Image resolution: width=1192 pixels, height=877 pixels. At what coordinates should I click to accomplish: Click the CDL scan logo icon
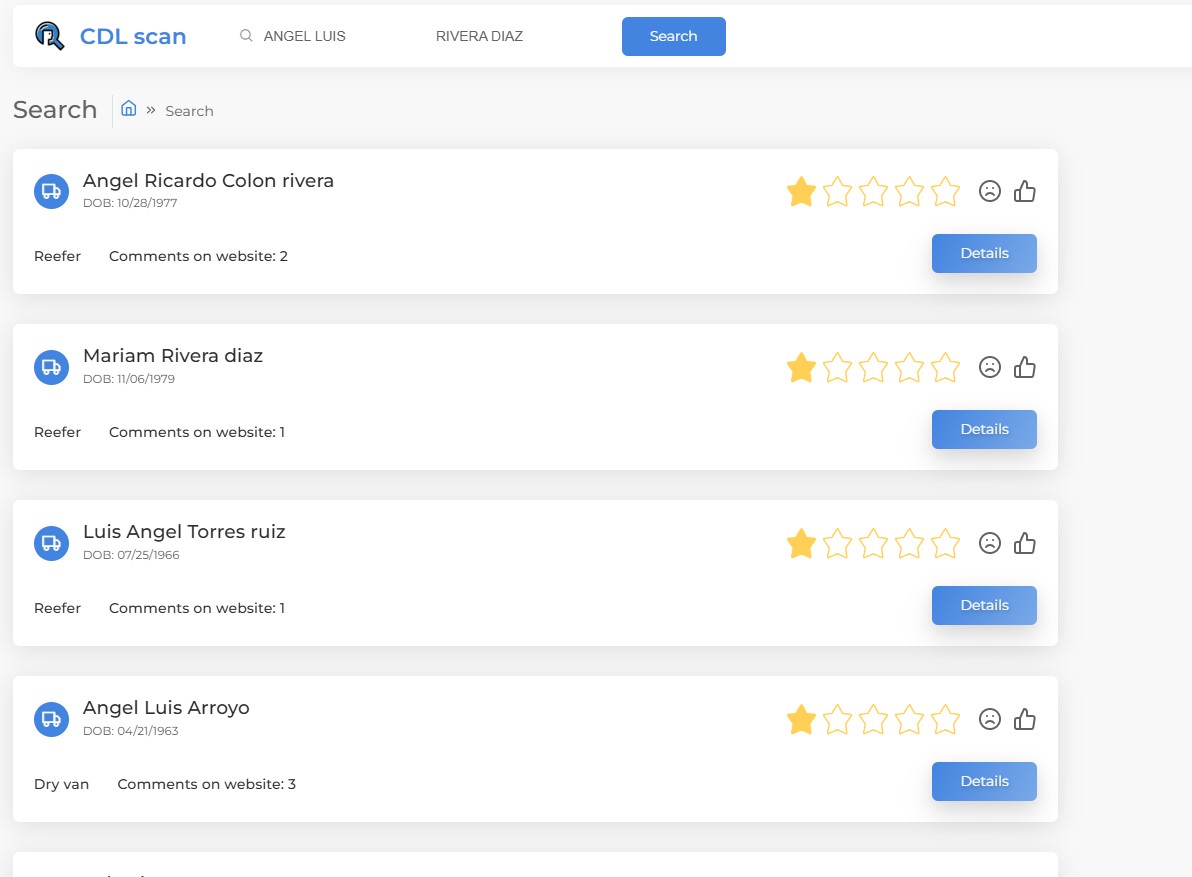tap(49, 36)
